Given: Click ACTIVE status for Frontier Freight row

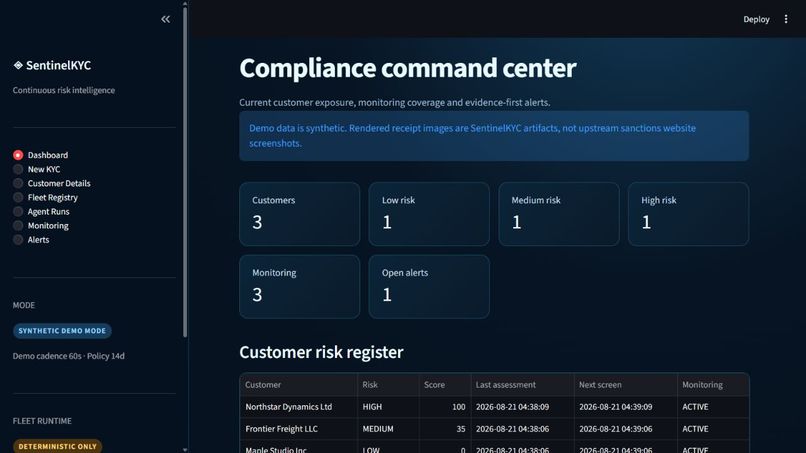Looking at the screenshot, I should pos(713,429).
